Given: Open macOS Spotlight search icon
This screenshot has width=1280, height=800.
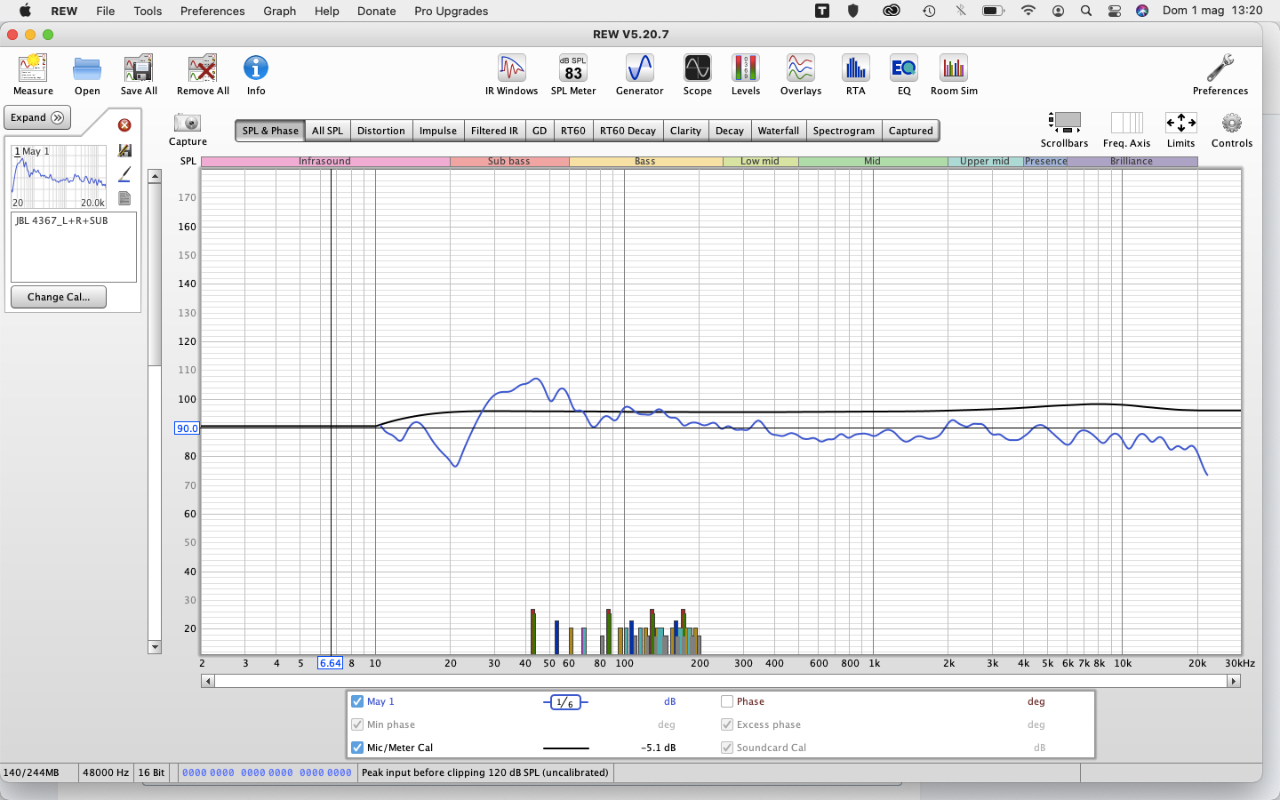Looking at the screenshot, I should 1086,11.
